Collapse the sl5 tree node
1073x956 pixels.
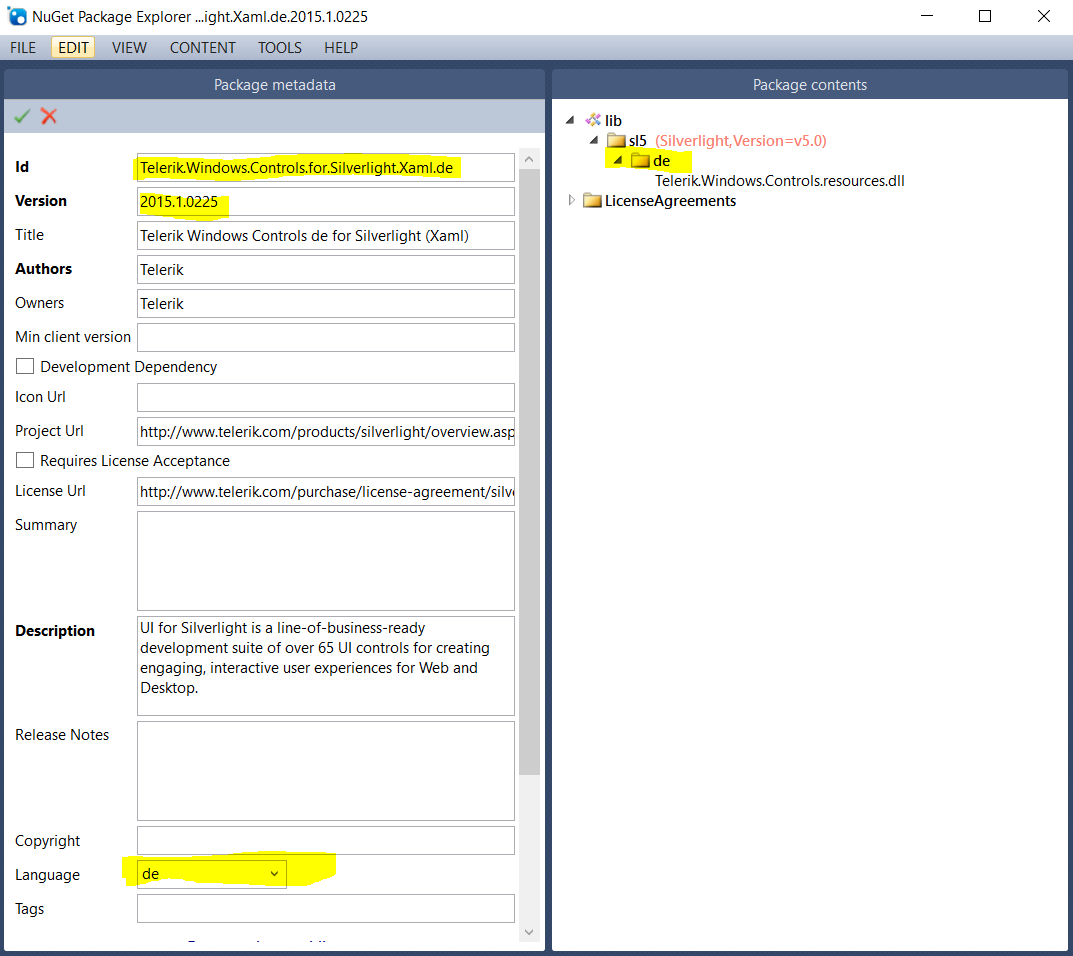coord(594,140)
